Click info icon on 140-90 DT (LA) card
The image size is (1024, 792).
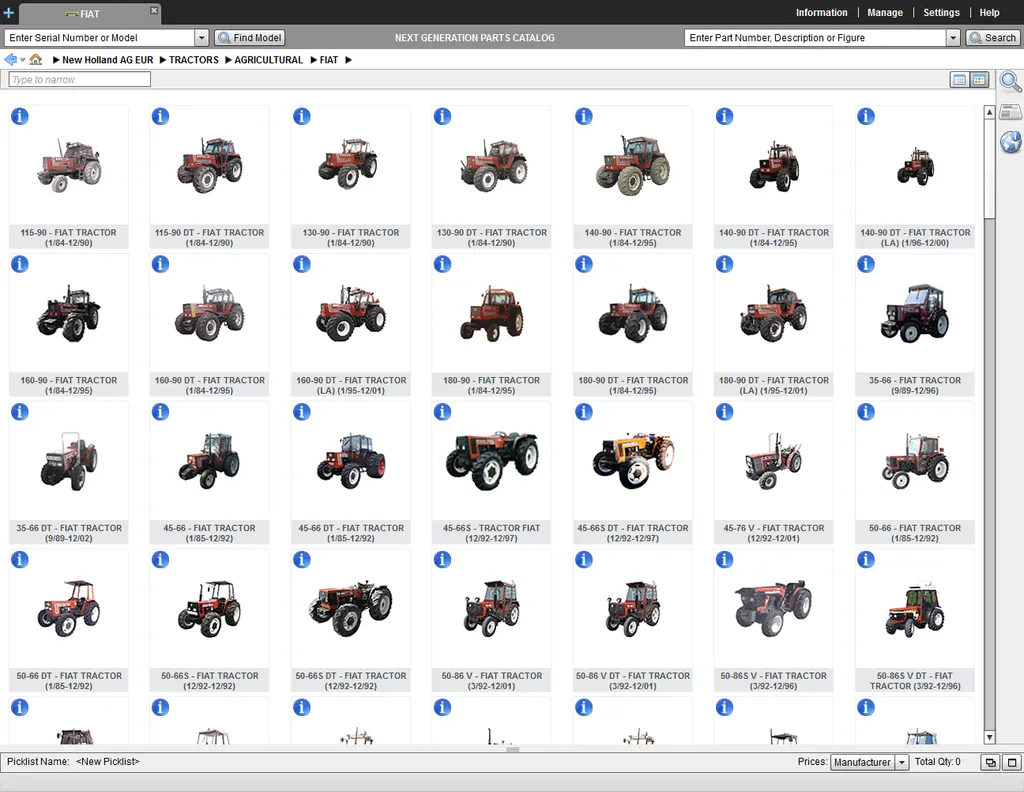(865, 116)
